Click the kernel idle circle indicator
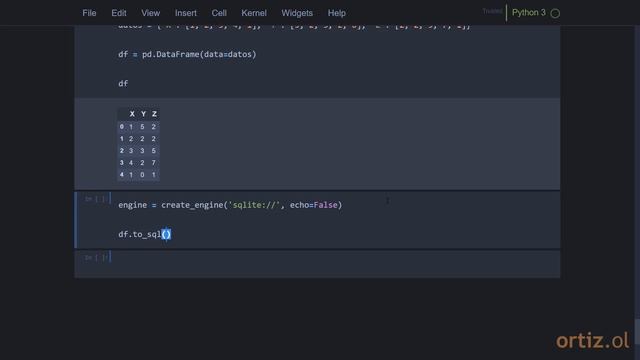This screenshot has height=360, width=640. 555,13
